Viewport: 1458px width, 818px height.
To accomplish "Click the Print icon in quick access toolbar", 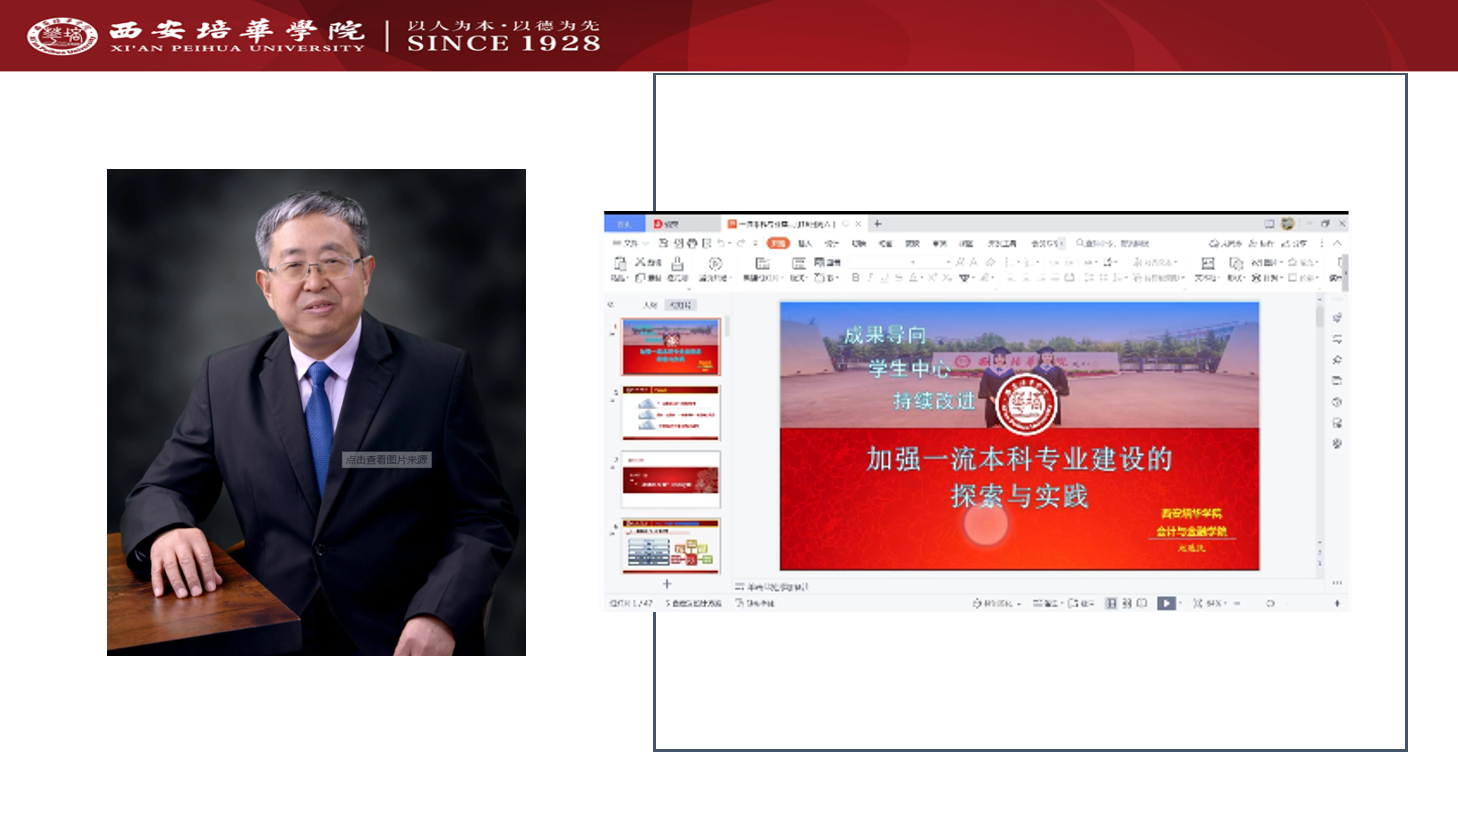I will (692, 243).
